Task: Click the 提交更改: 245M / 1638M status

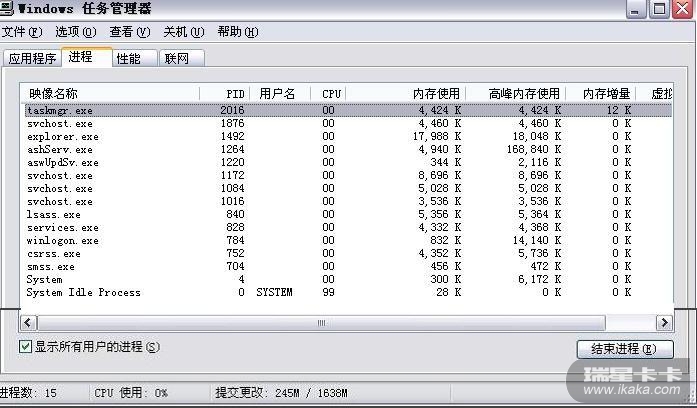Action: pos(281,393)
